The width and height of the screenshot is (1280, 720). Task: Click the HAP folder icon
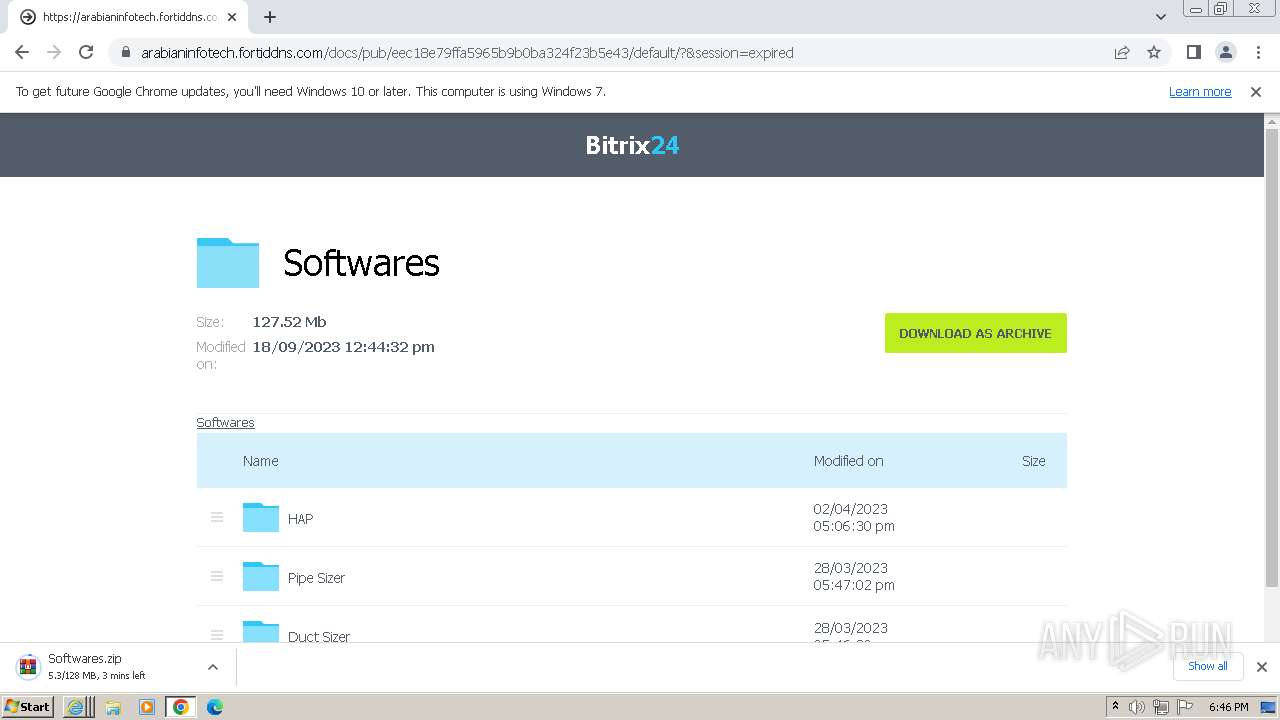pyautogui.click(x=261, y=517)
